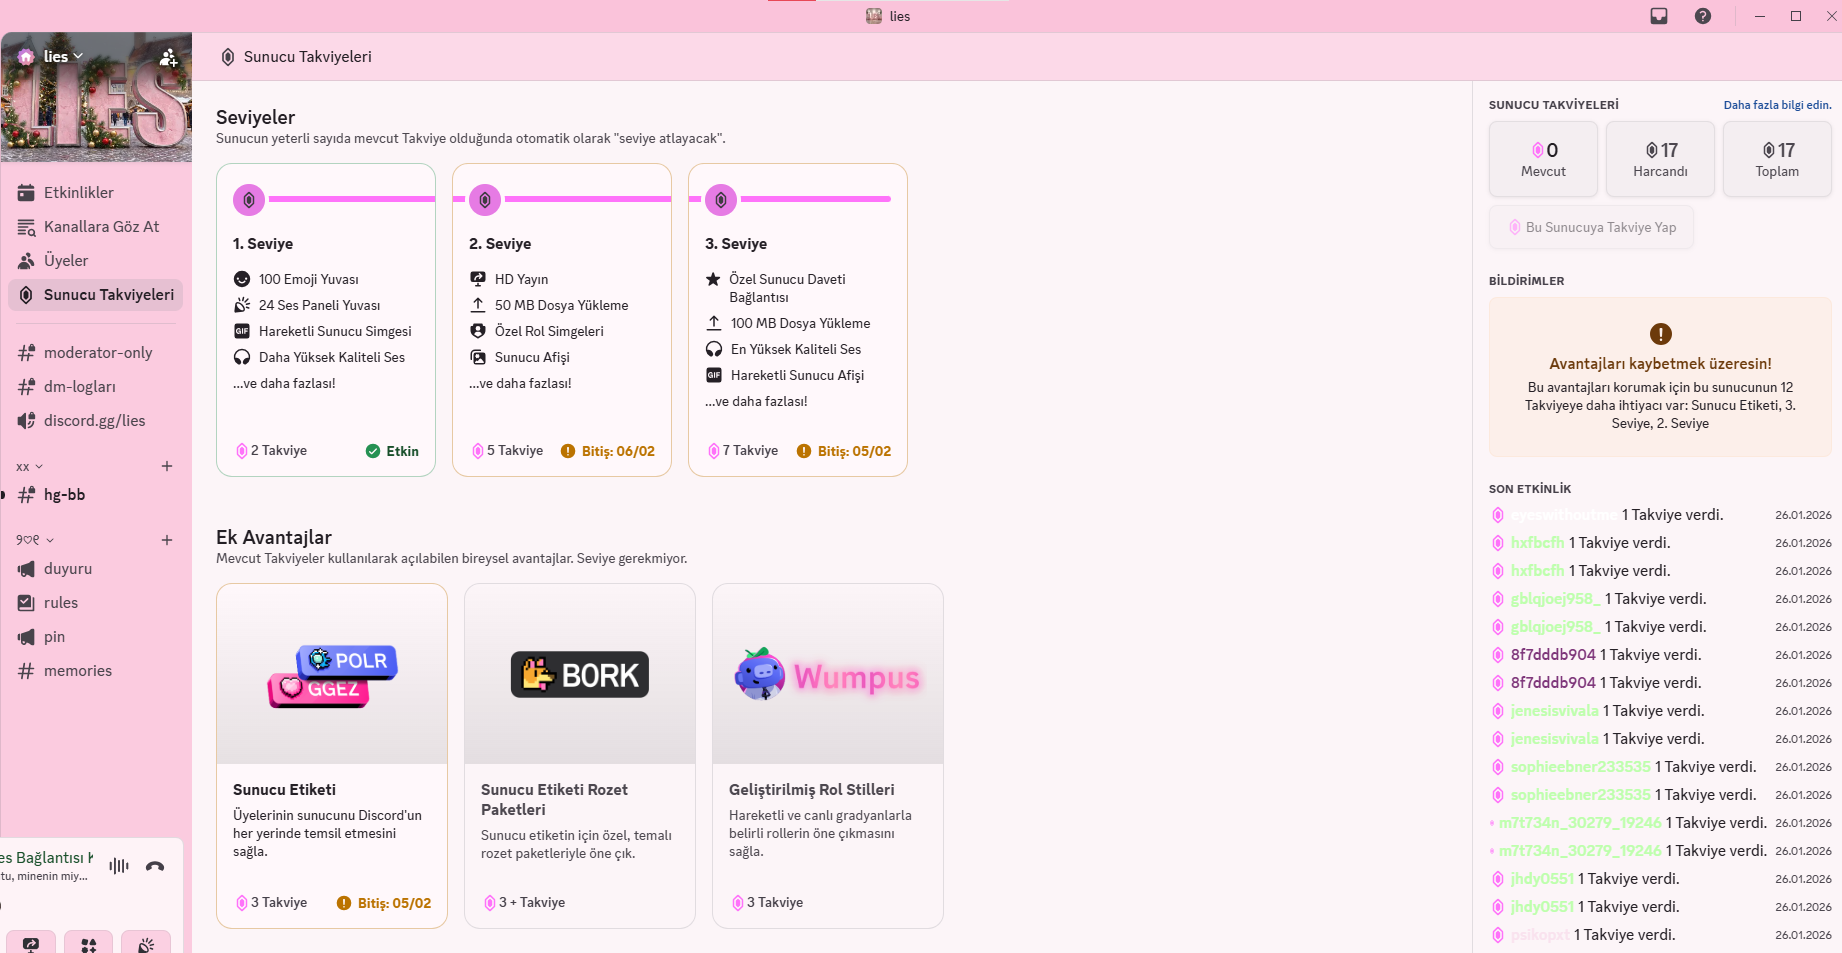Click the megaphone icon for pin
1842x953 pixels.
pos(26,637)
